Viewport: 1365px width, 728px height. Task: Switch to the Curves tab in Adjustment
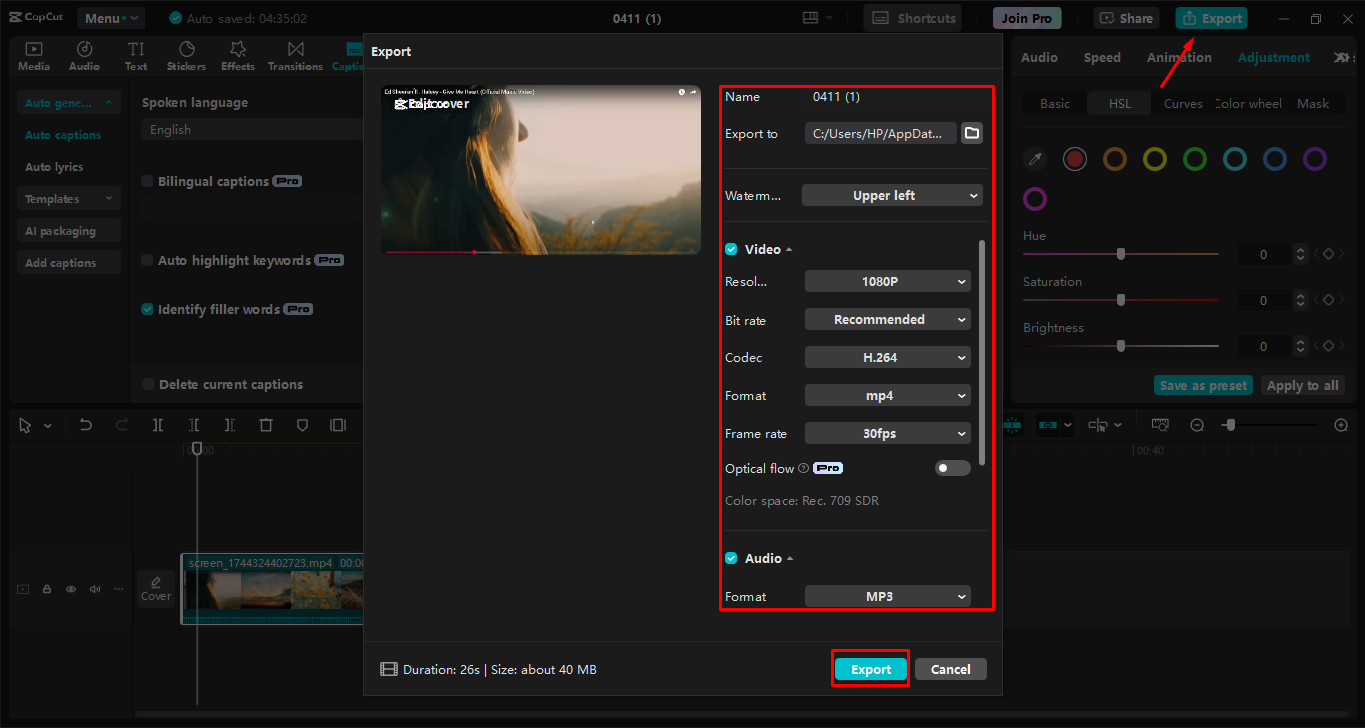pyautogui.click(x=1183, y=103)
